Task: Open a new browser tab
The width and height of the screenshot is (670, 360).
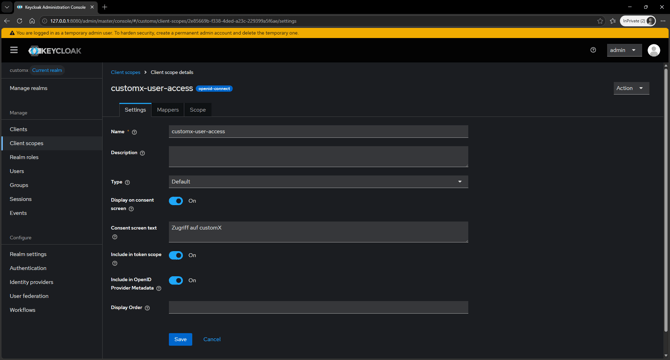Action: click(x=105, y=7)
